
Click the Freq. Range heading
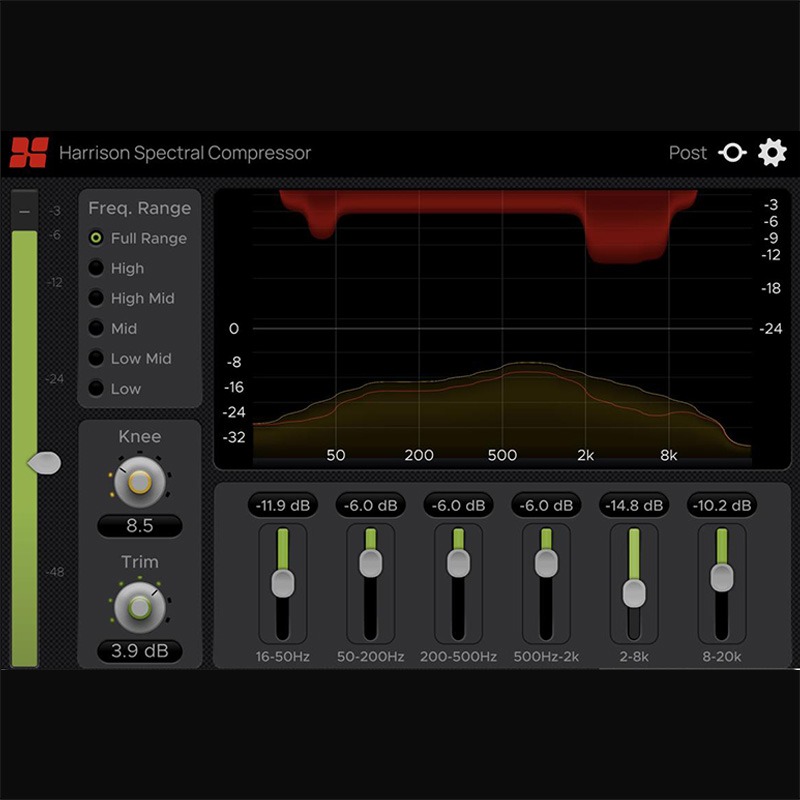coord(139,208)
